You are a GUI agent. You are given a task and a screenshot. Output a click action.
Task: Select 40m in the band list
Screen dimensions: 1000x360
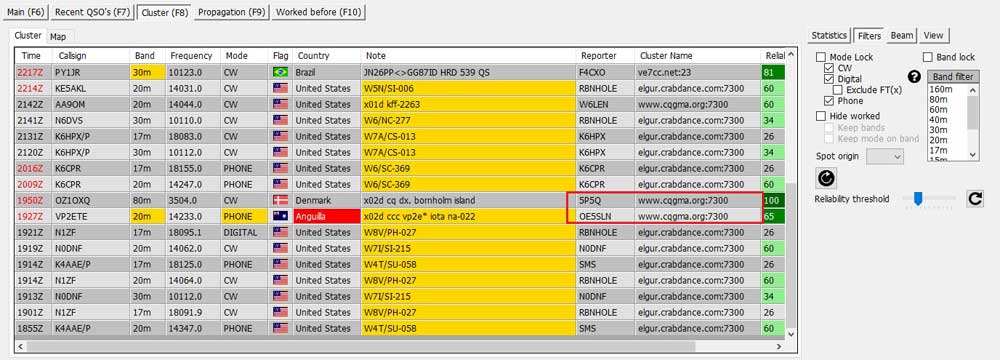(x=939, y=119)
